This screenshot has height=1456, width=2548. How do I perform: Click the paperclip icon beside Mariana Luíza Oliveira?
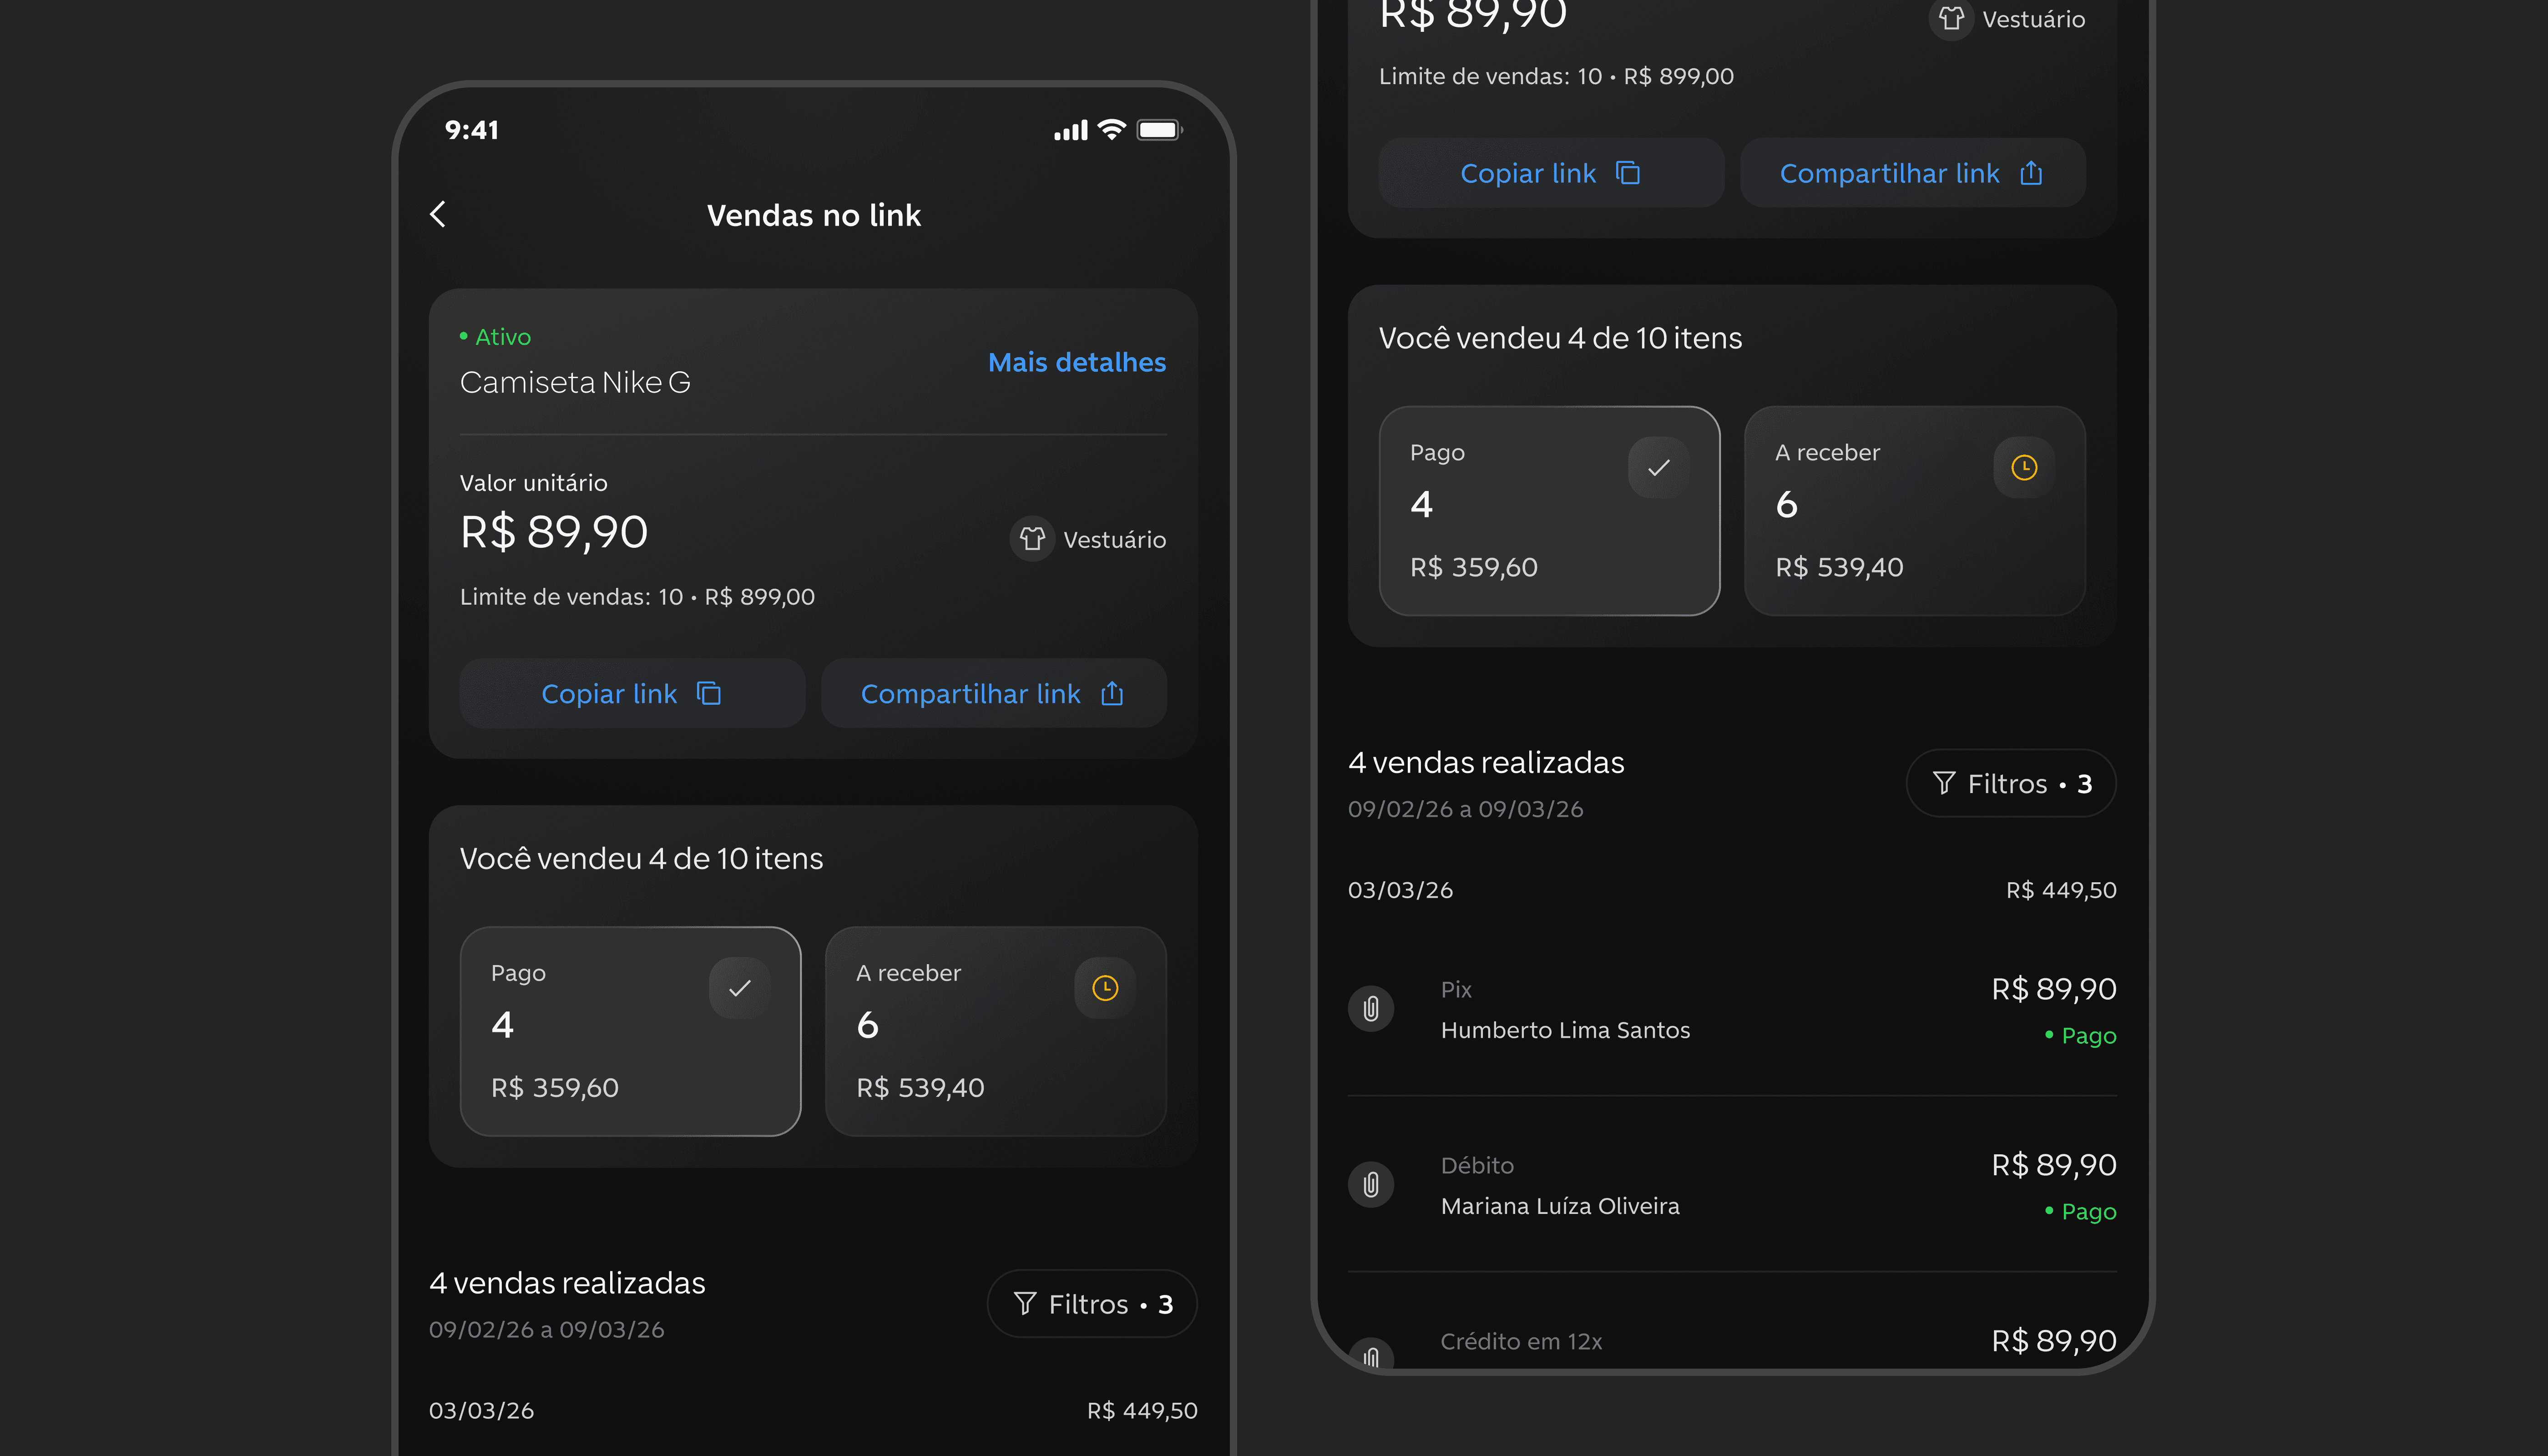tap(1371, 1185)
